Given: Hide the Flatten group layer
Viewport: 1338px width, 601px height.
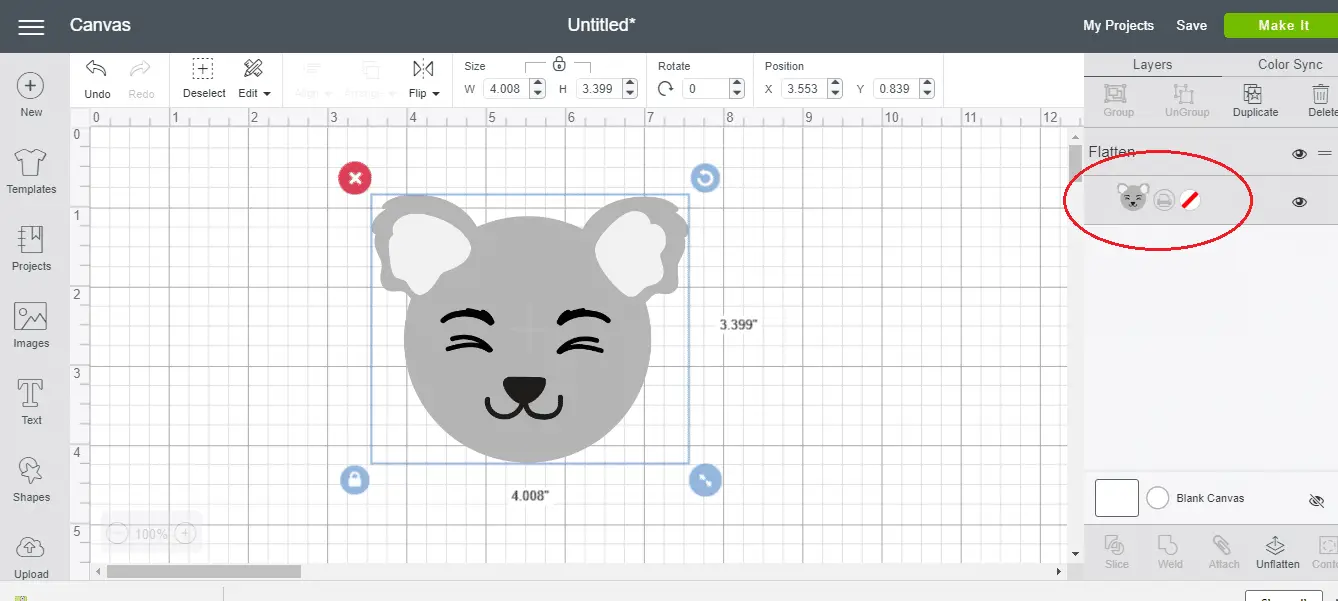Looking at the screenshot, I should click(x=1299, y=154).
